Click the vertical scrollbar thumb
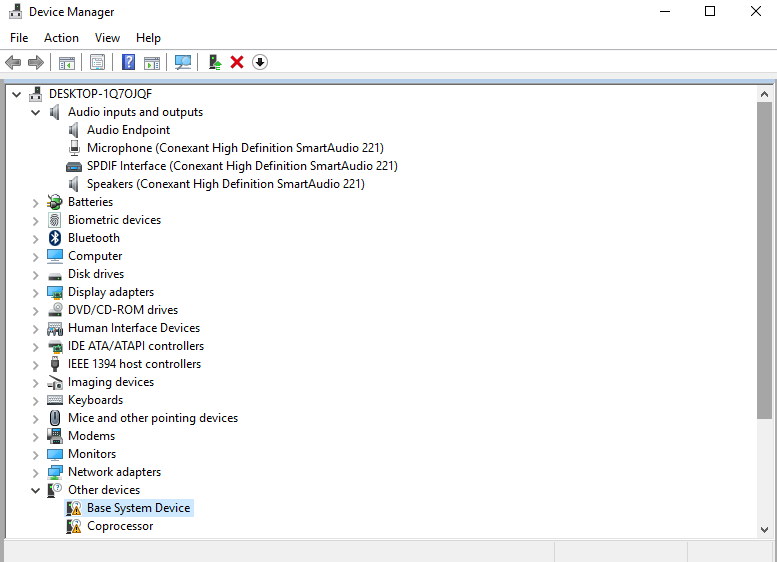777x562 pixels. tap(764, 261)
